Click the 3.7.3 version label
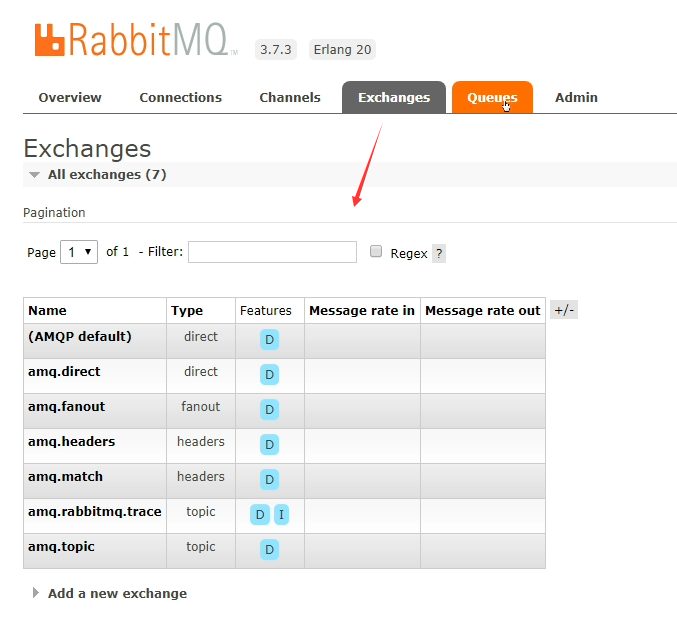The height and width of the screenshot is (617, 677). [276, 50]
